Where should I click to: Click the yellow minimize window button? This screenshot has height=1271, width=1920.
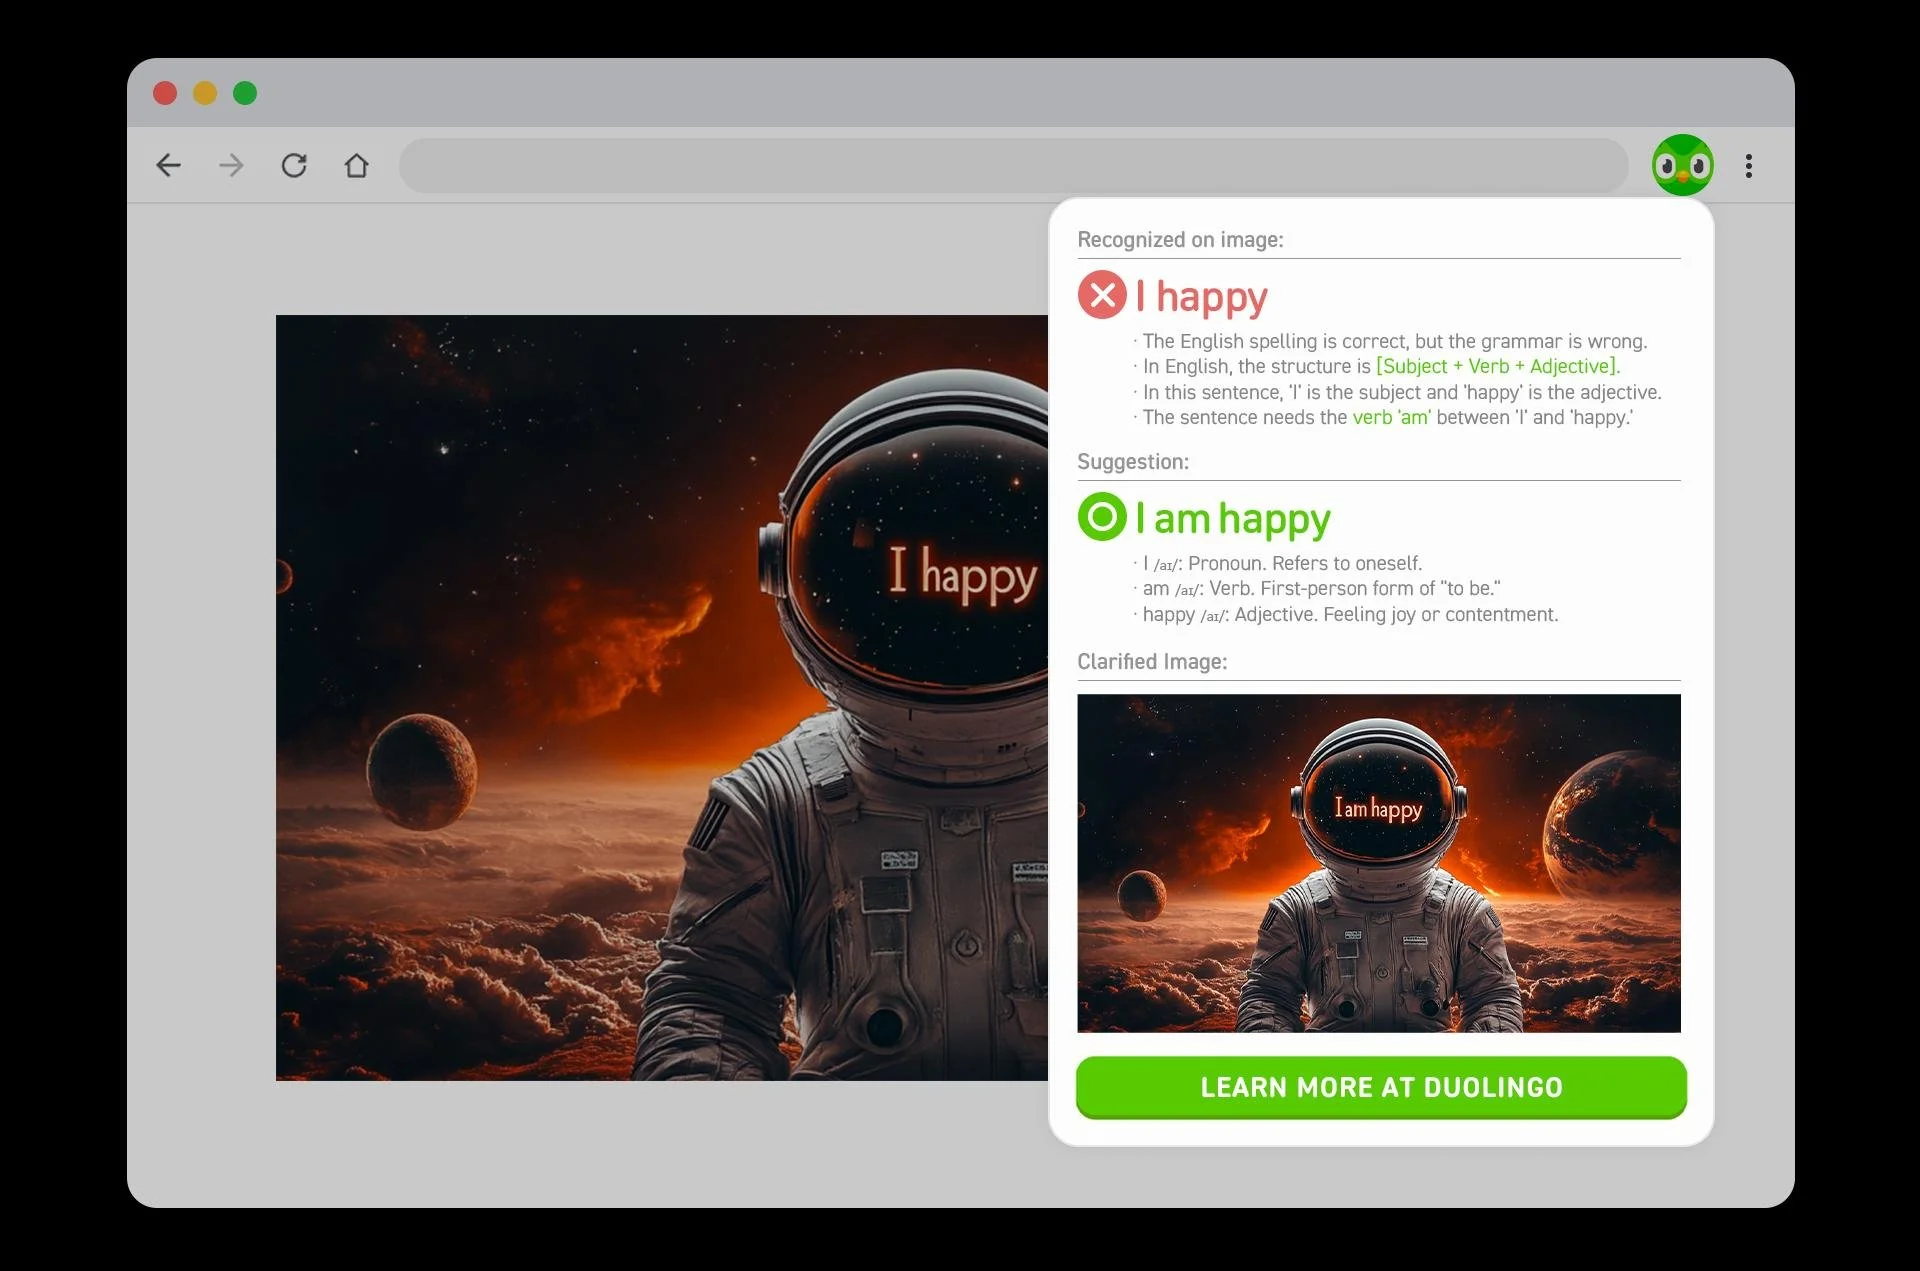tap(205, 93)
